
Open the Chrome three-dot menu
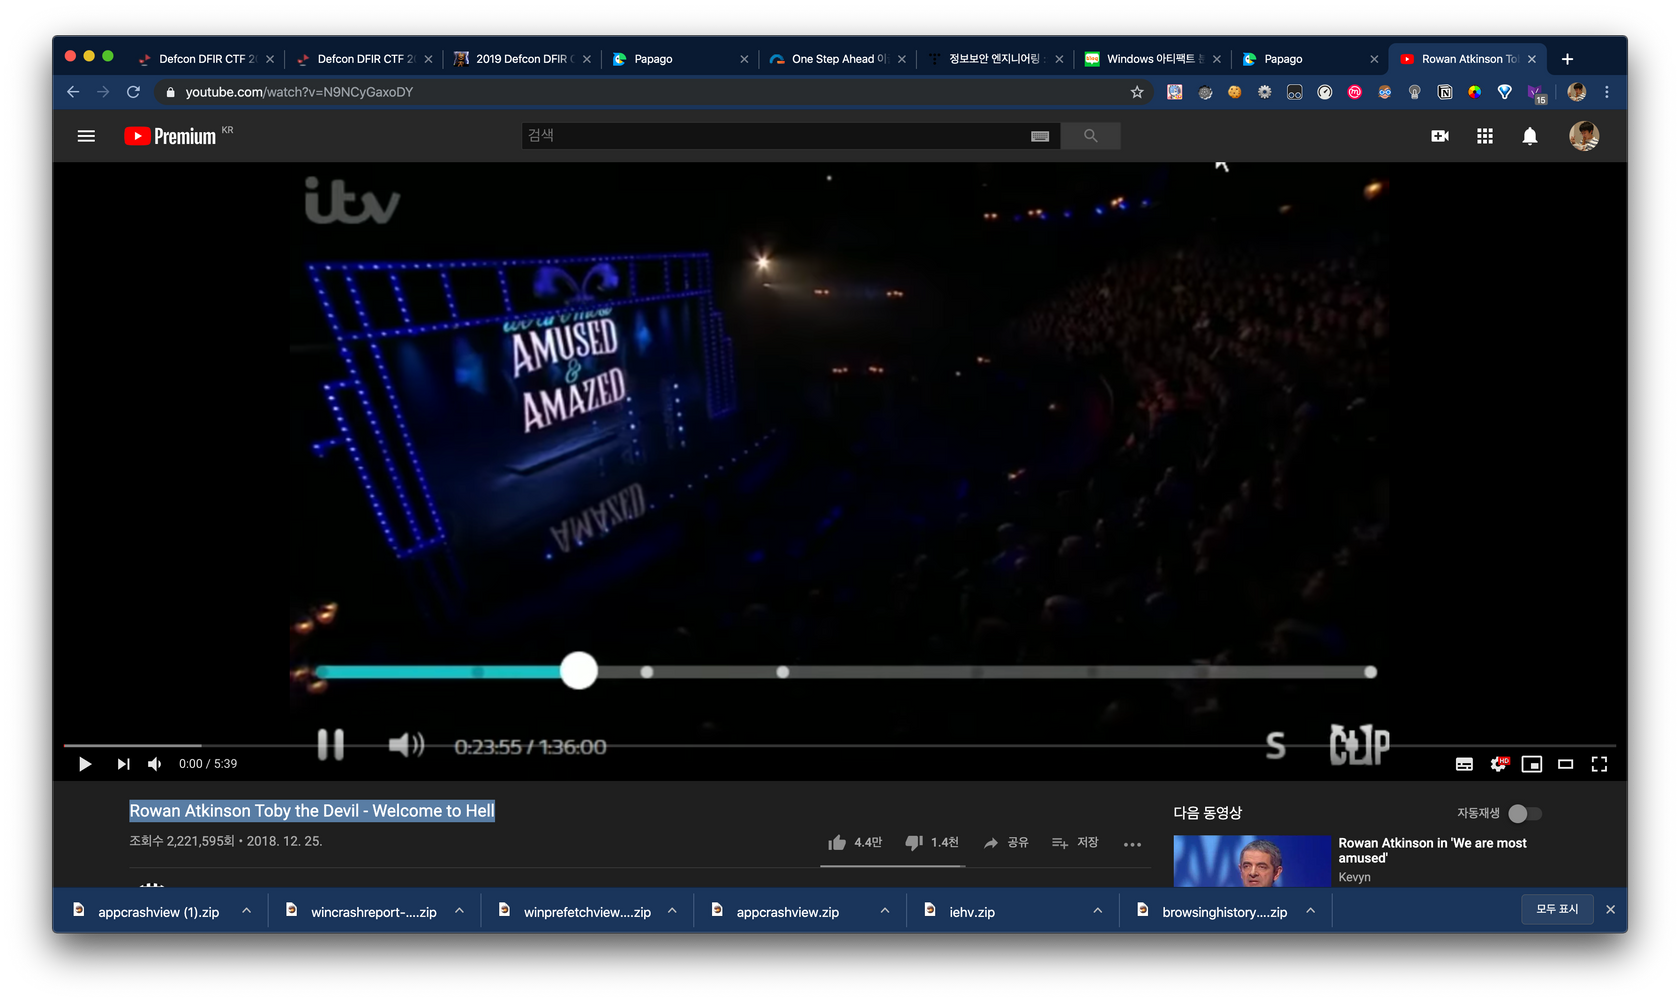pos(1607,92)
